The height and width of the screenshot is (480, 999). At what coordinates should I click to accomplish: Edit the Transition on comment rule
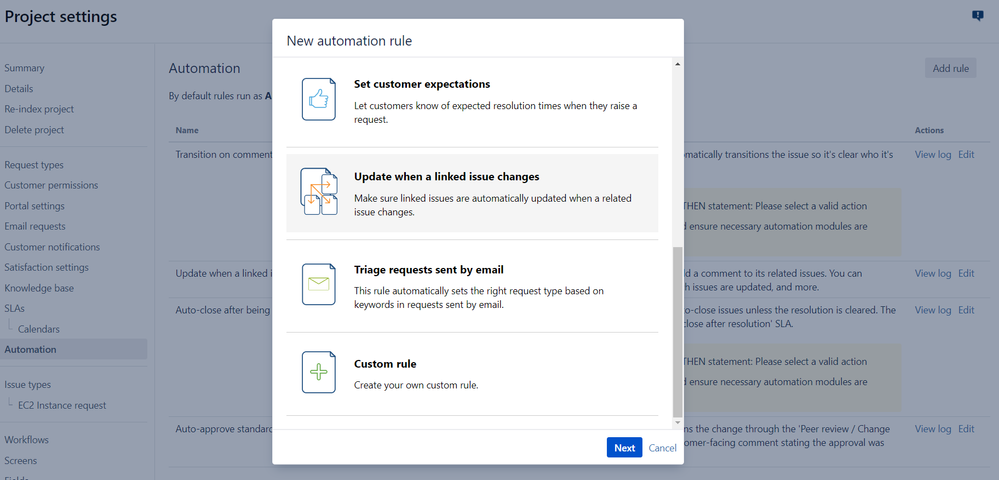966,154
